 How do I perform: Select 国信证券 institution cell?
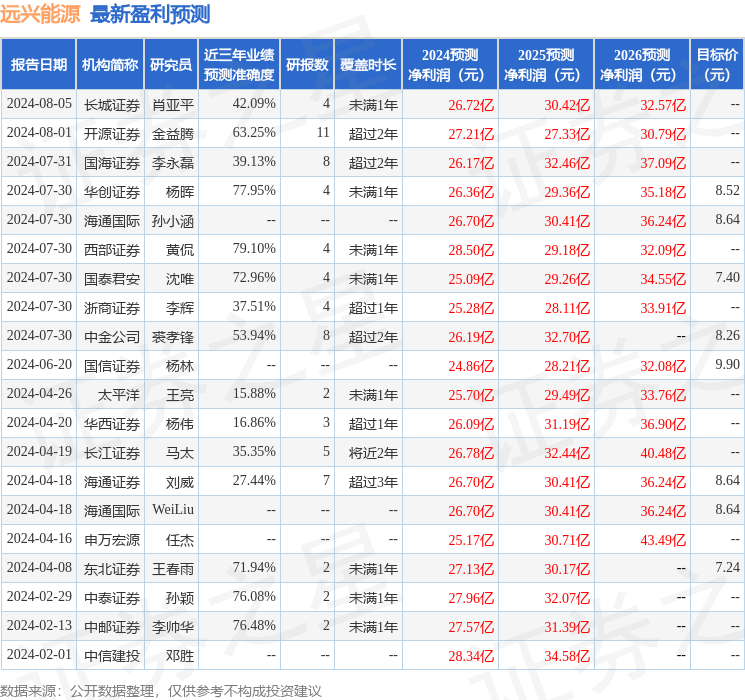(112, 366)
